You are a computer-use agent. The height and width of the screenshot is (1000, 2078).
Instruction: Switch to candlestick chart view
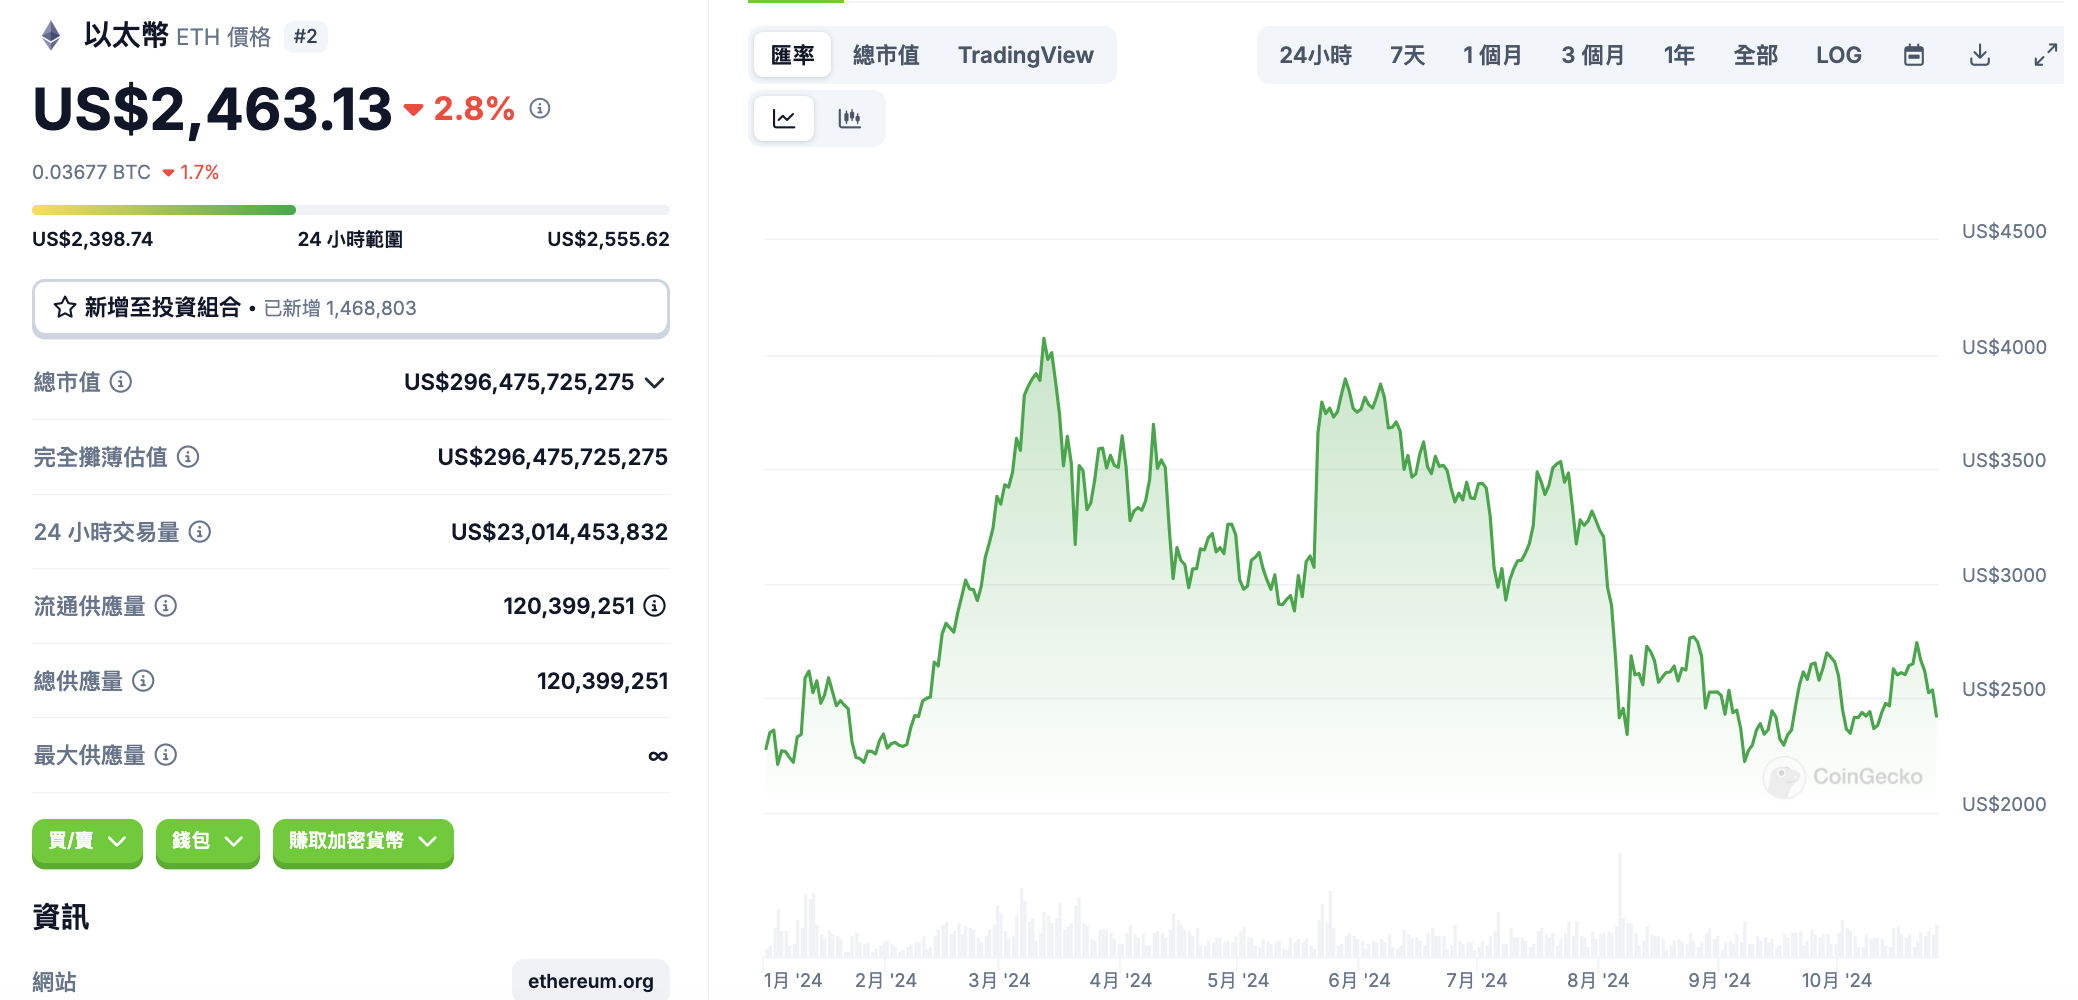849,119
